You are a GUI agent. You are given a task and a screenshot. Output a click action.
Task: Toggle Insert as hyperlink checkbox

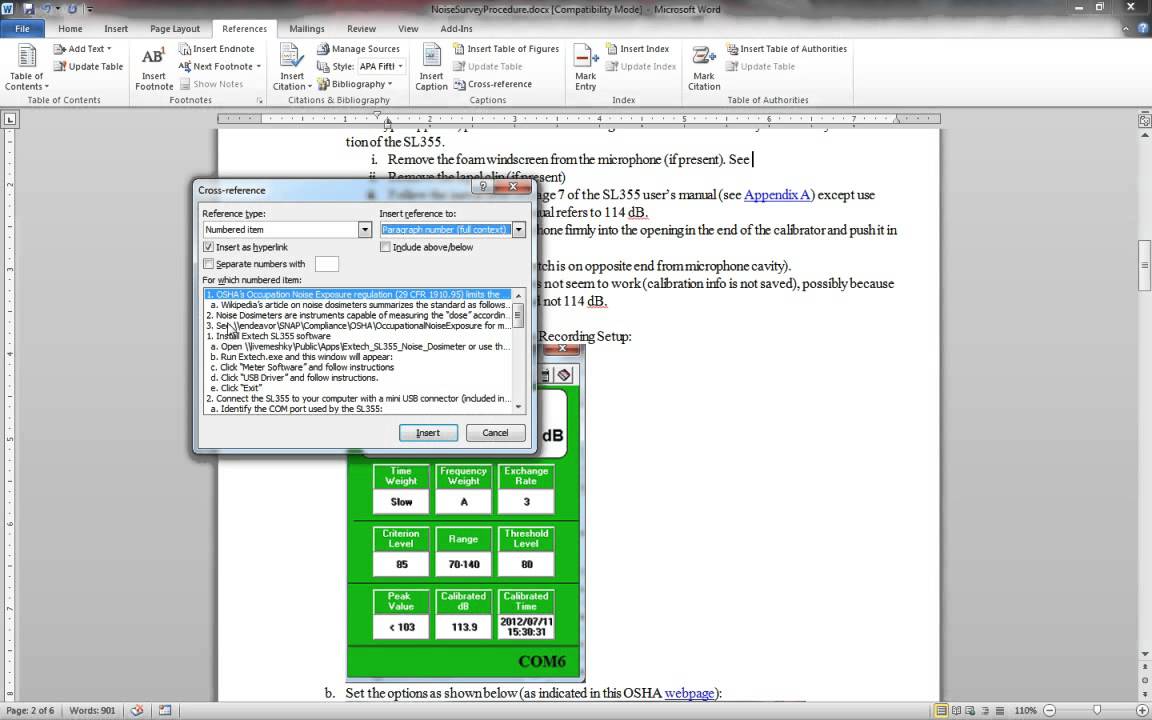click(x=209, y=248)
